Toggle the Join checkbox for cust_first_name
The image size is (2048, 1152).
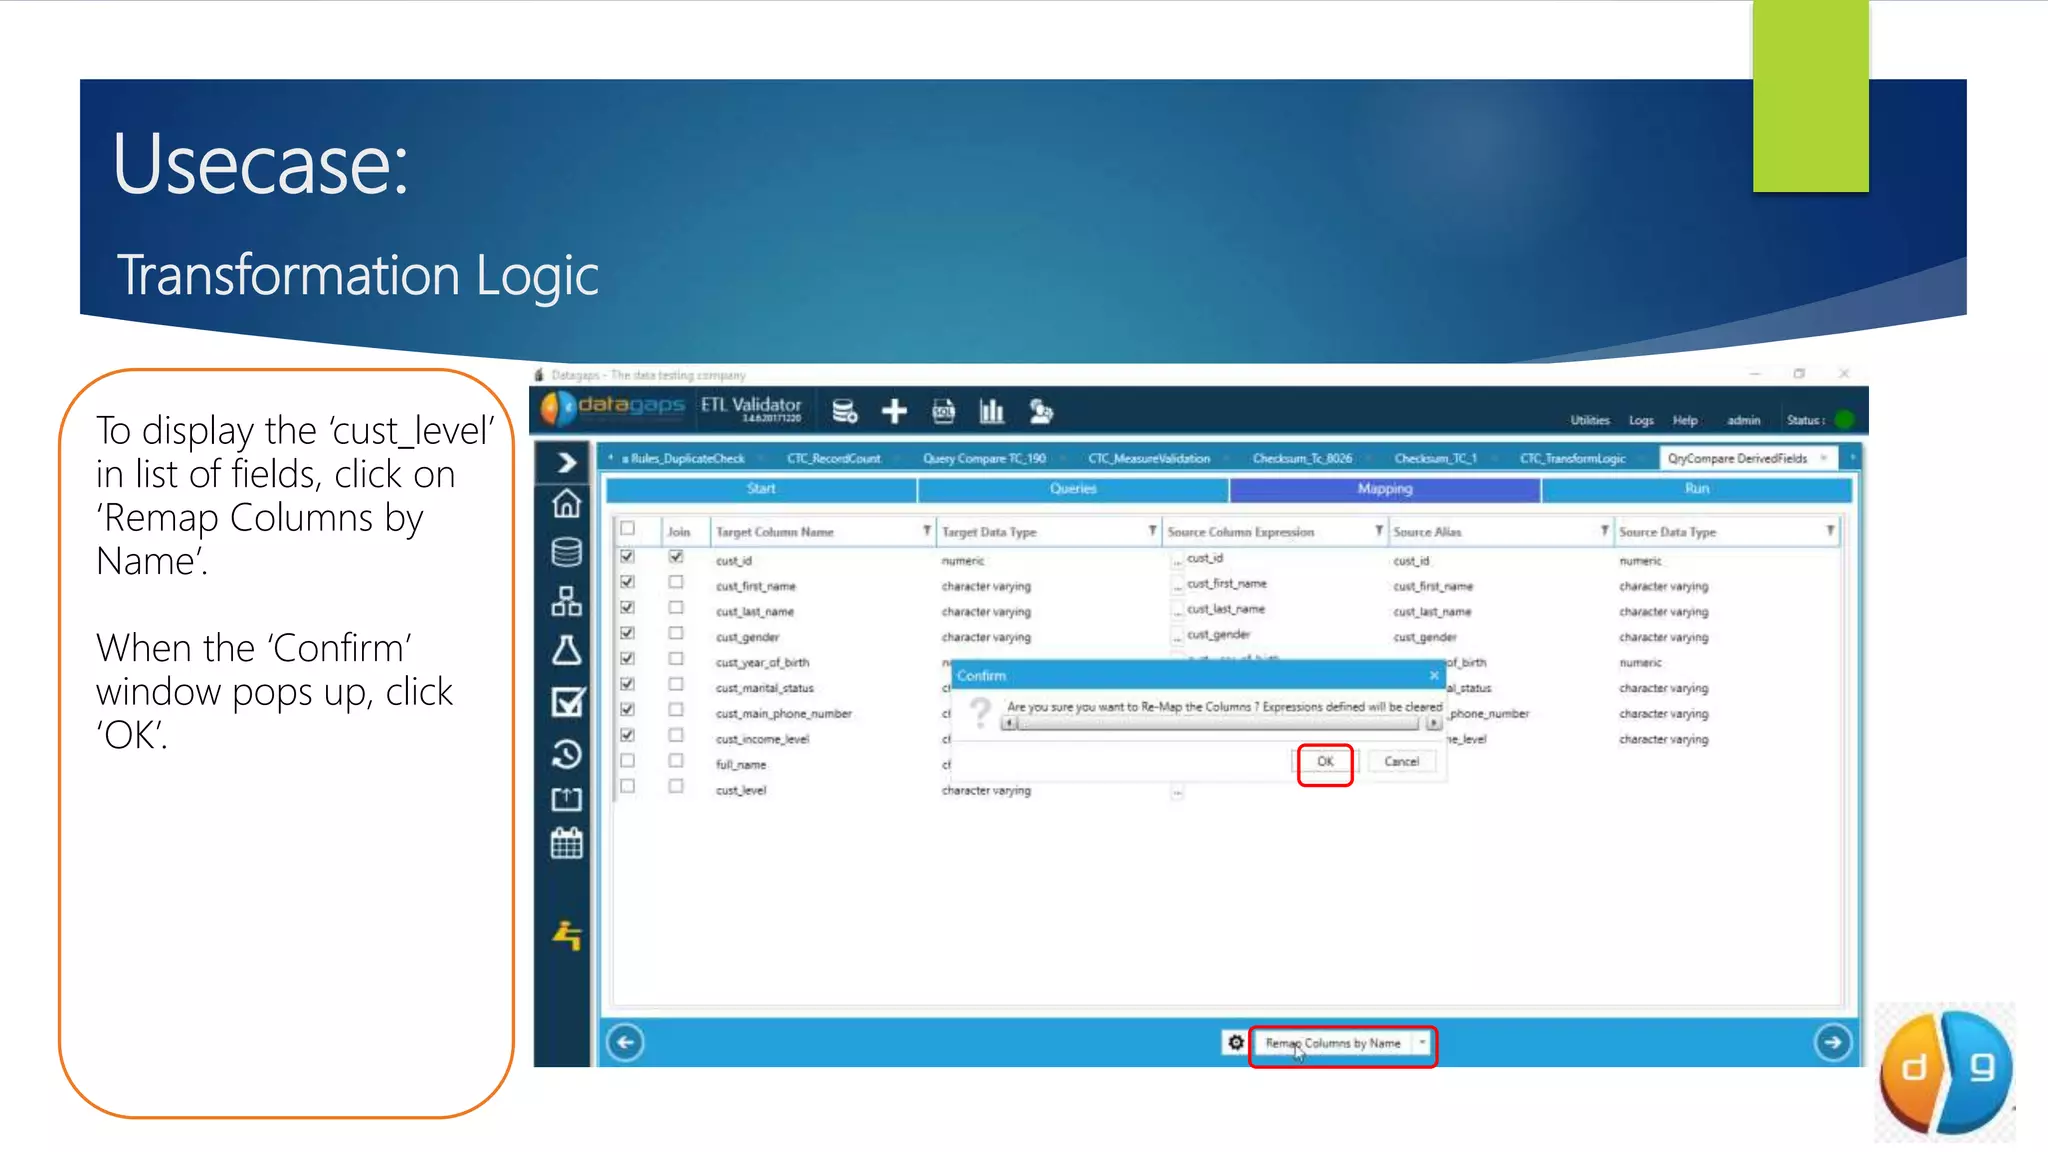pos(676,582)
